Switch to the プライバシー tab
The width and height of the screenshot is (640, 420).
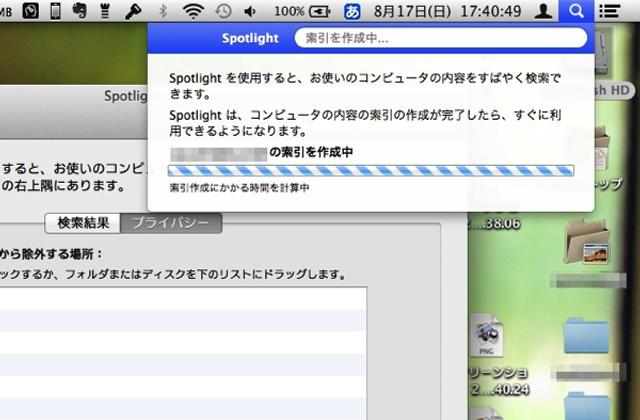(171, 223)
